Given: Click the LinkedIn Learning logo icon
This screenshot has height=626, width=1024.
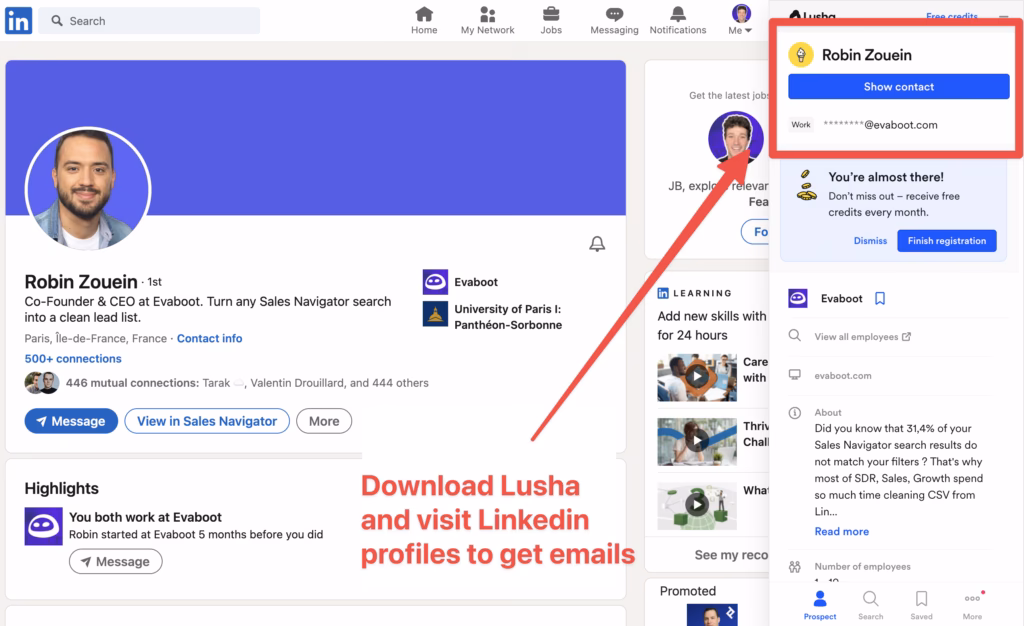Looking at the screenshot, I should [x=663, y=293].
